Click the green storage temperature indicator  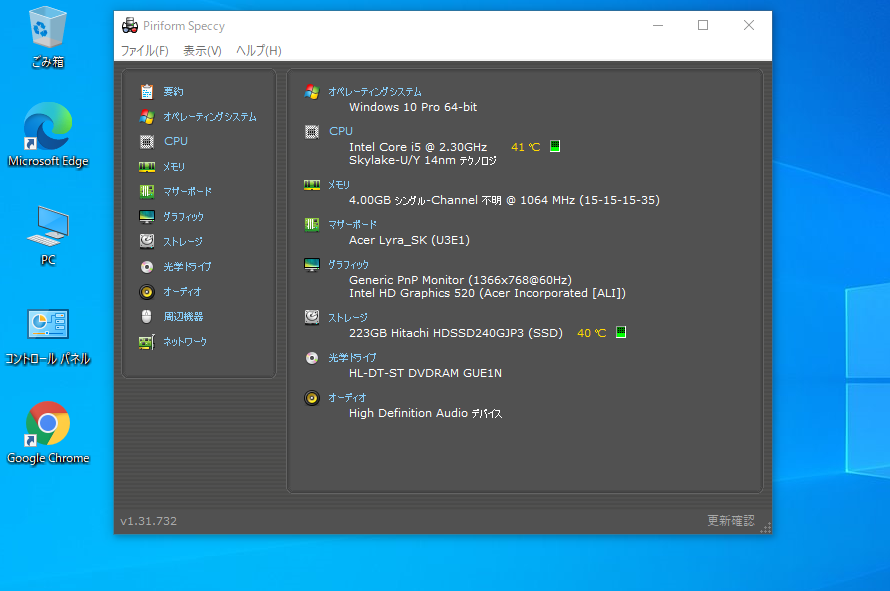[621, 332]
